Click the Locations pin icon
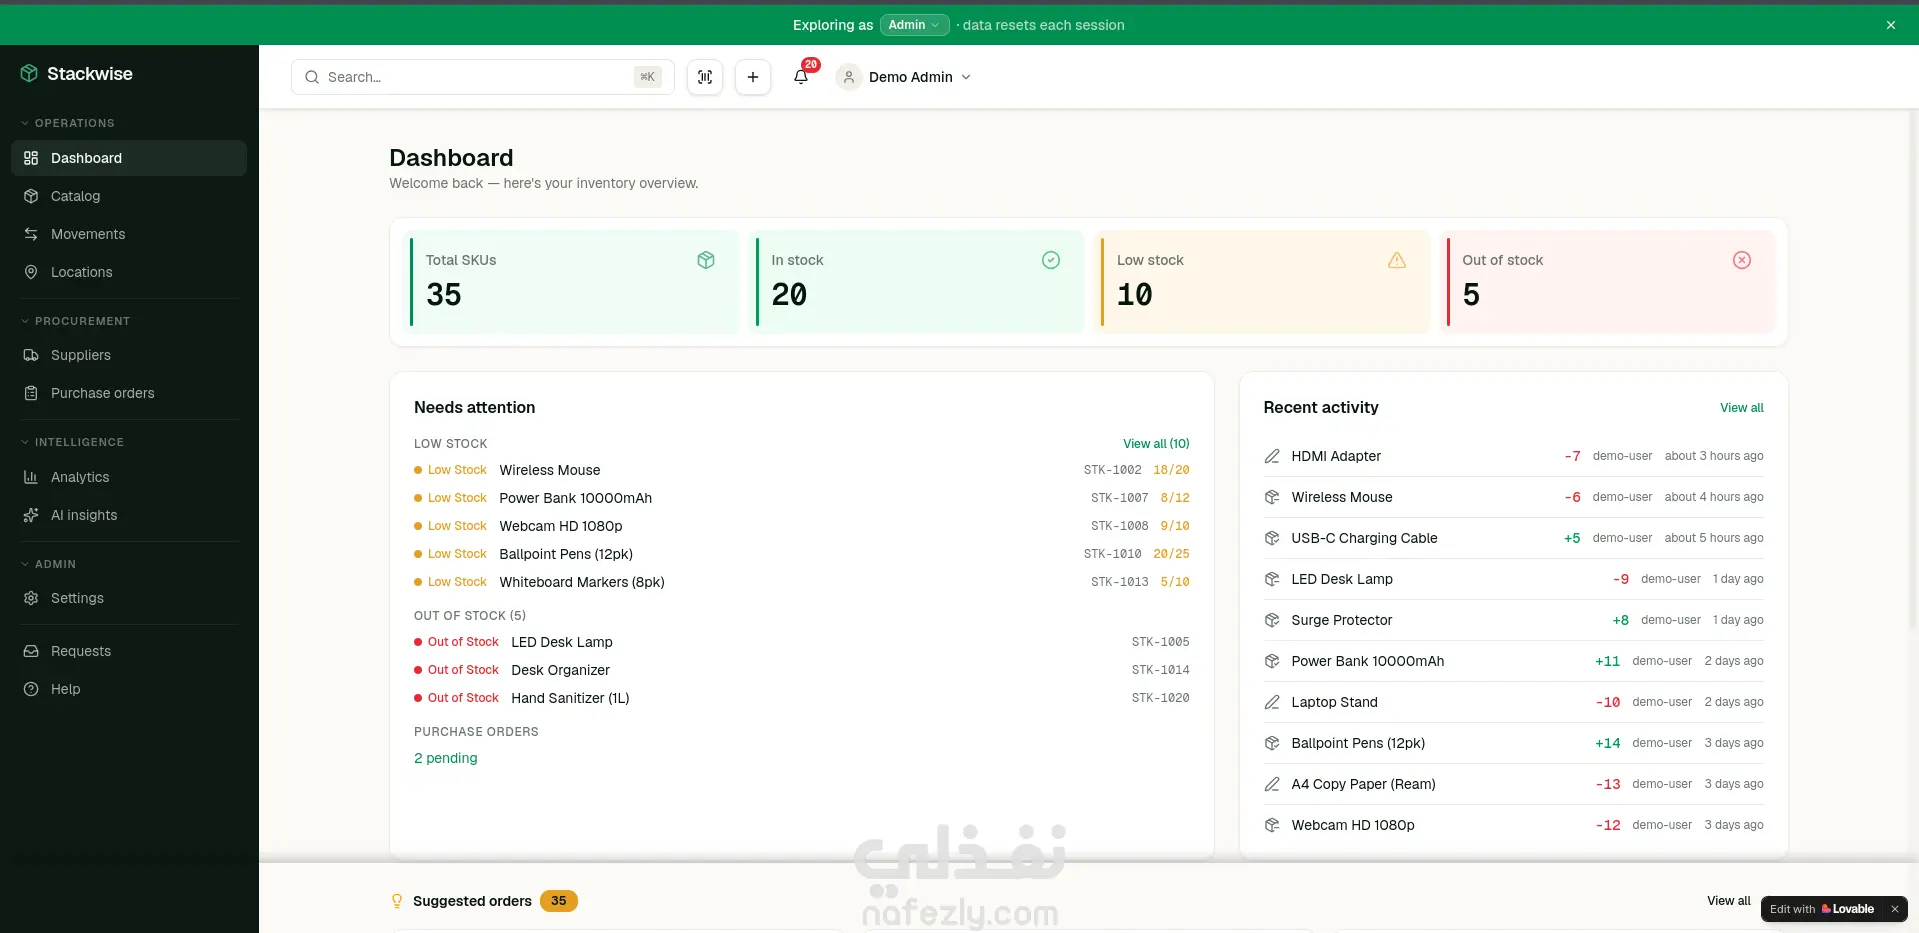Screen dimensions: 1919x933 pyautogui.click(x=31, y=272)
